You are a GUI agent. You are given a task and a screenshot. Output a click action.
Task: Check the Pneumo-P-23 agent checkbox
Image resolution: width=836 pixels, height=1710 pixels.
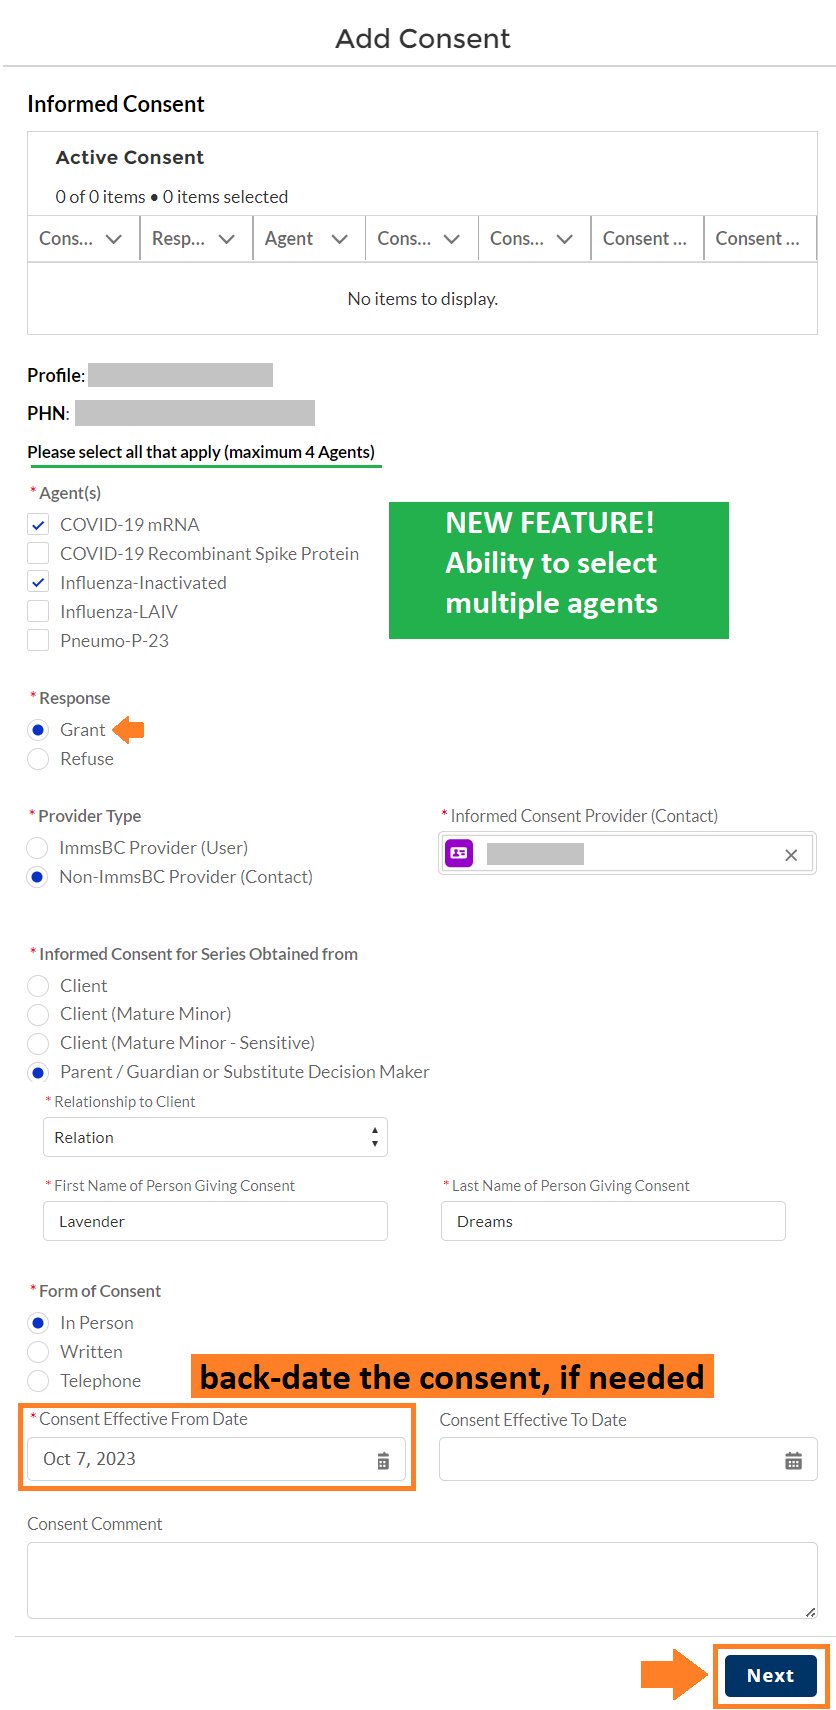click(x=37, y=640)
